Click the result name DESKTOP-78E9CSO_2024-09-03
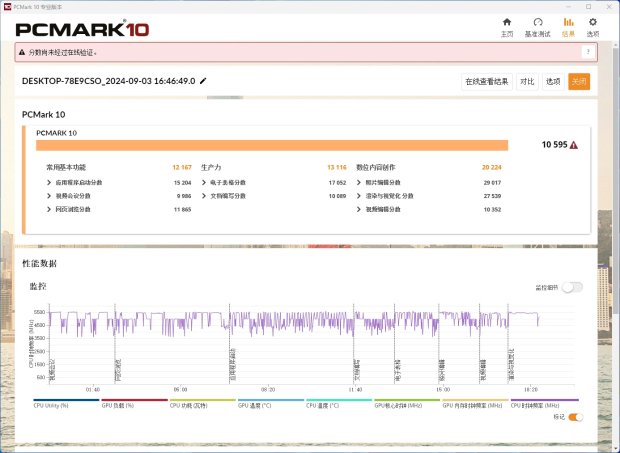The width and height of the screenshot is (620, 453). pyautogui.click(x=108, y=81)
